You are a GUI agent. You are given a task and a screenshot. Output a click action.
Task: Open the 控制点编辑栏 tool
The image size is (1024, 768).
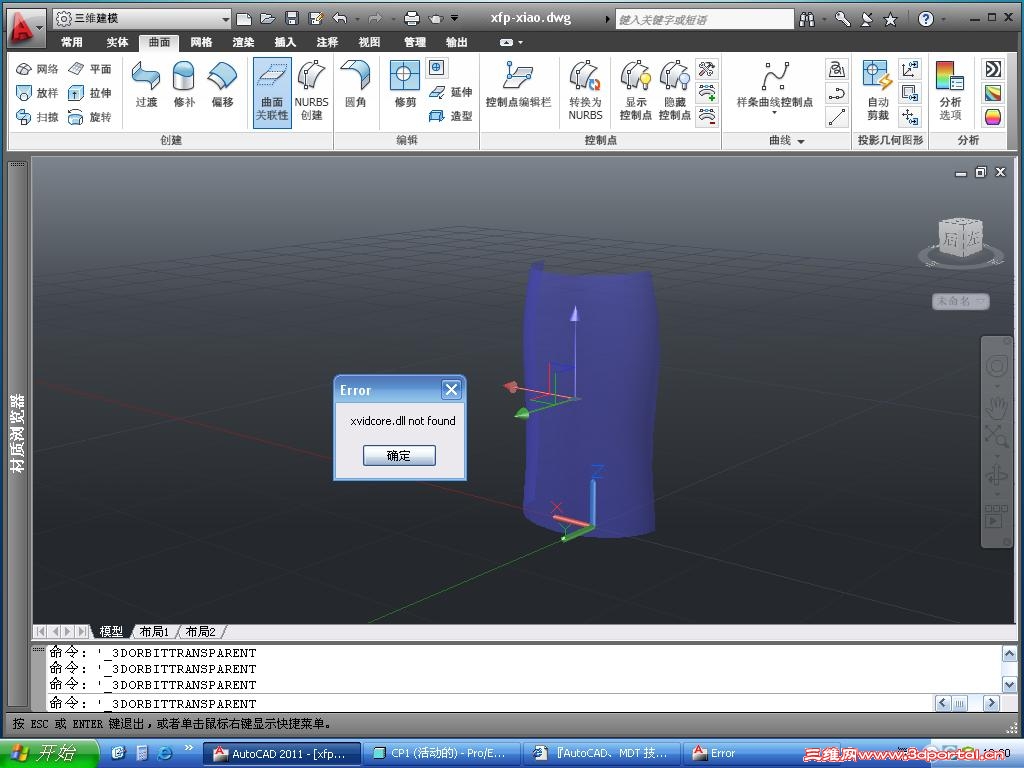tap(519, 84)
